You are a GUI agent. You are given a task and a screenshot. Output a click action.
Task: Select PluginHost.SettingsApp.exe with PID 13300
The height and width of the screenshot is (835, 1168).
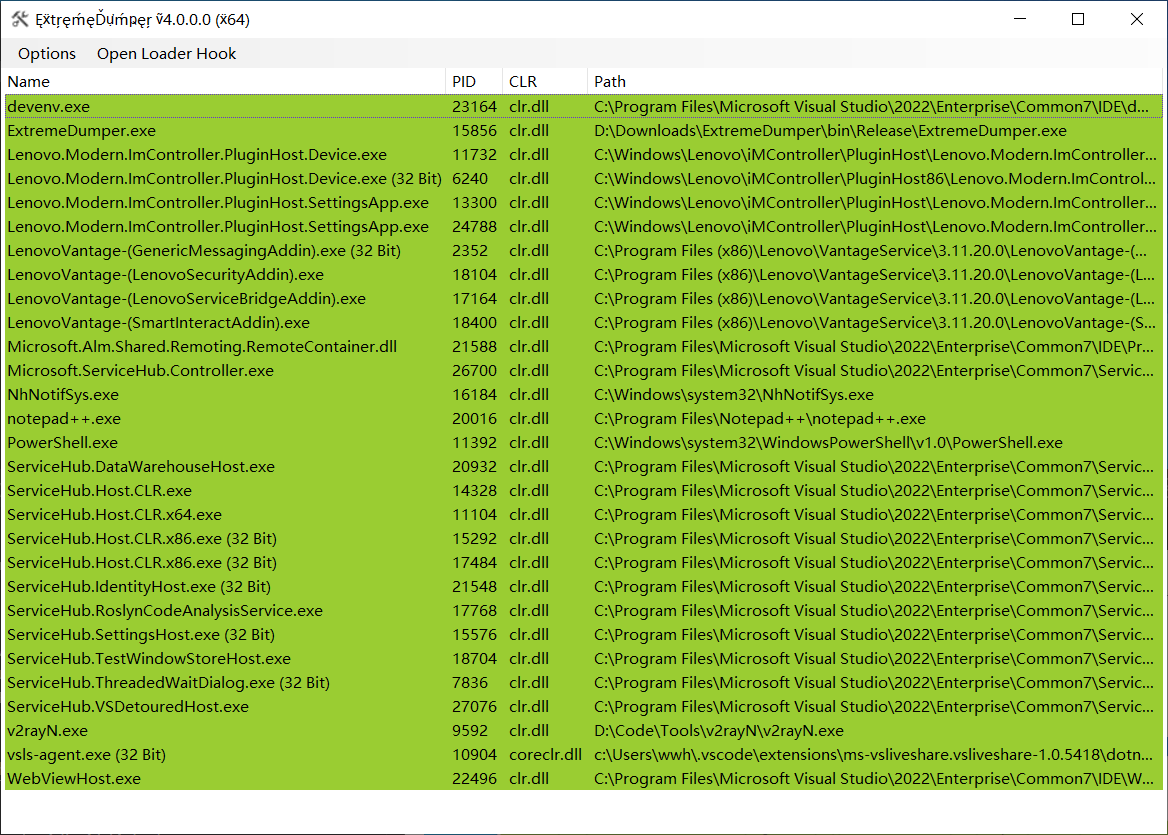[x=583, y=203]
